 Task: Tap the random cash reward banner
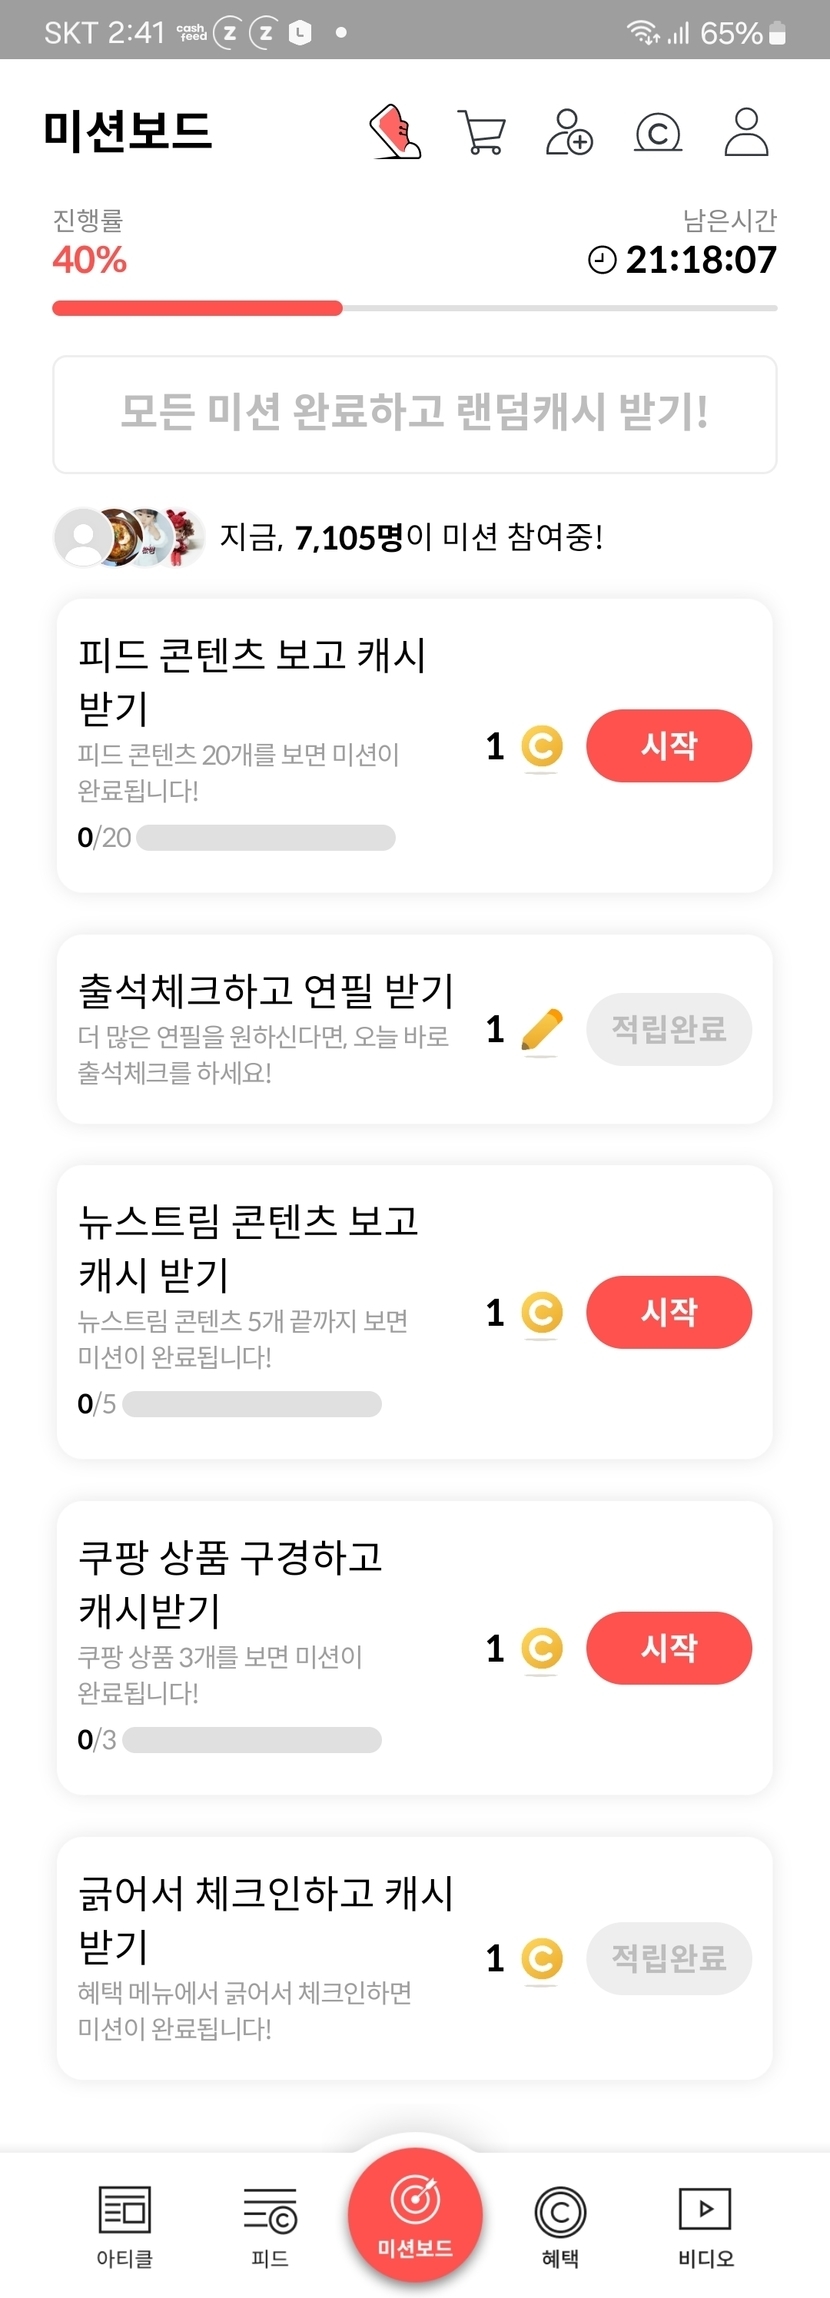[415, 414]
